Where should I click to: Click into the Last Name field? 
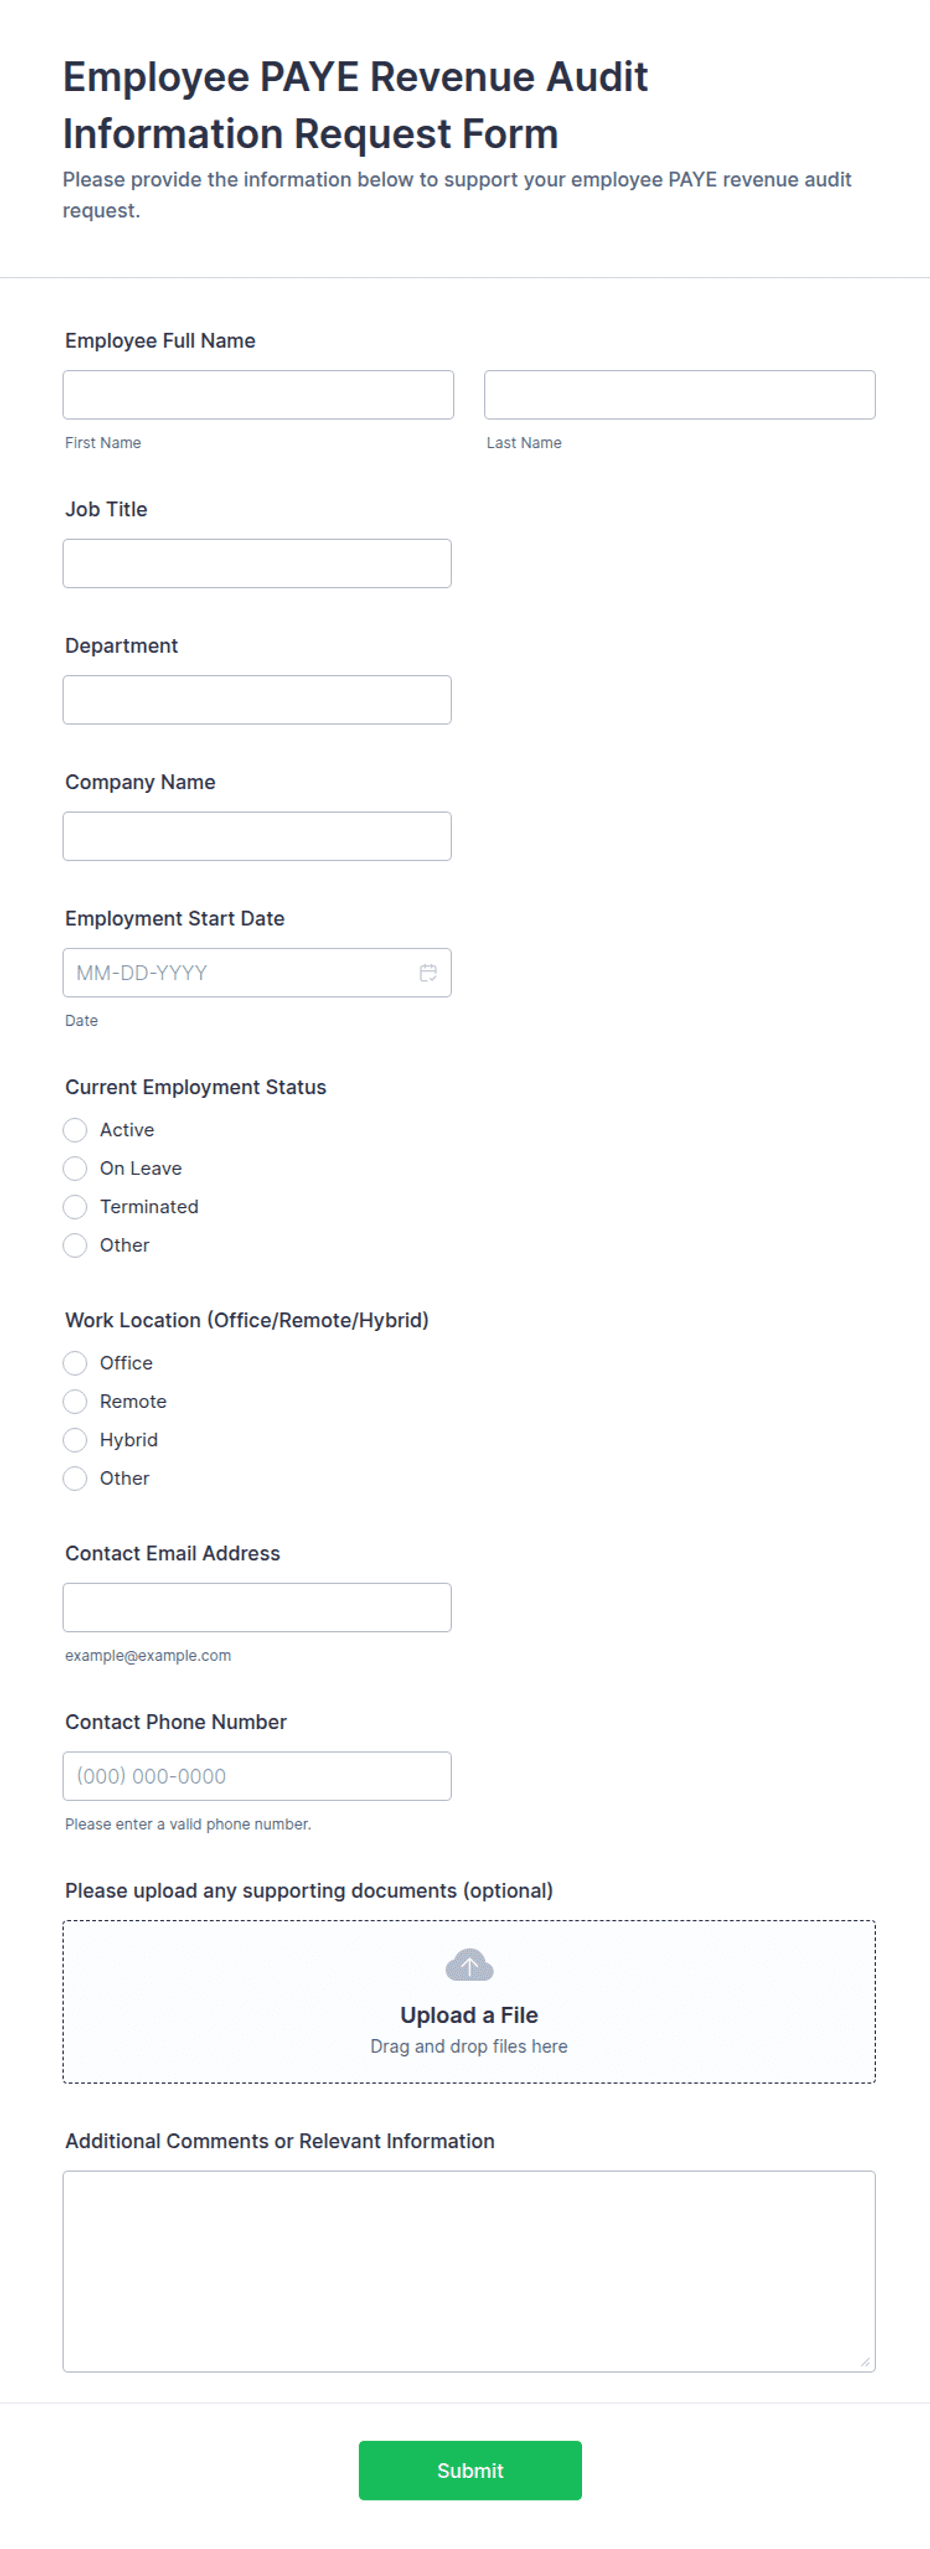point(680,395)
